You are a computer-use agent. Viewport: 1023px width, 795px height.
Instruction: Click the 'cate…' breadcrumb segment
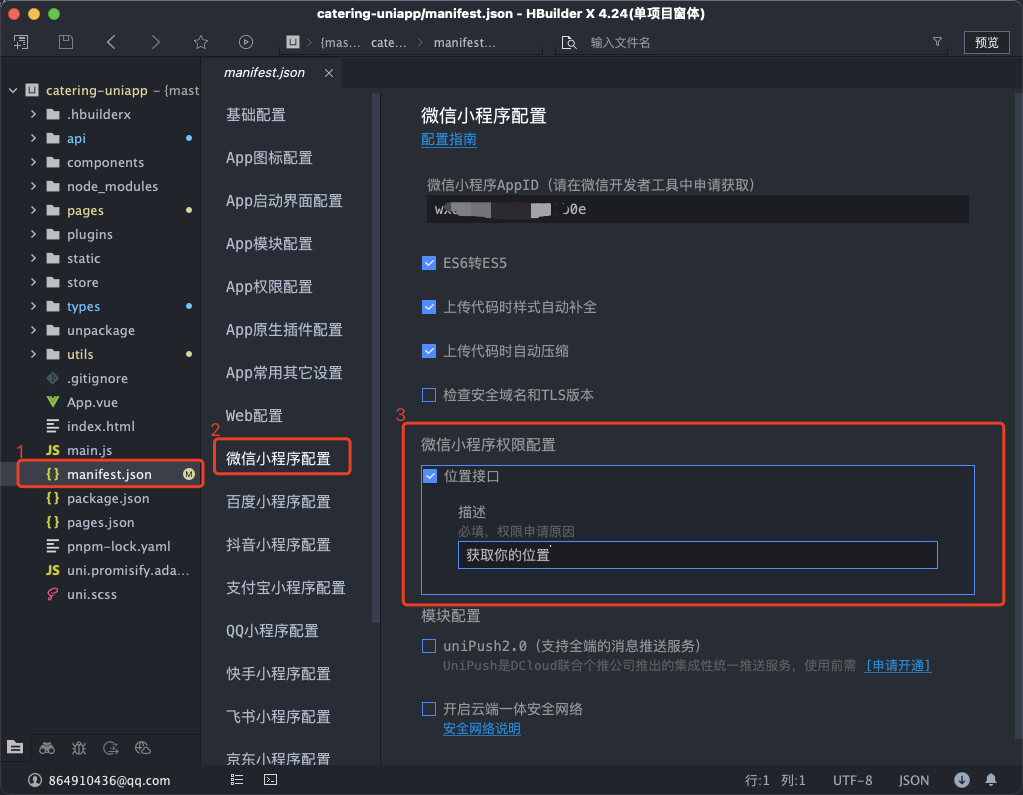click(x=388, y=43)
